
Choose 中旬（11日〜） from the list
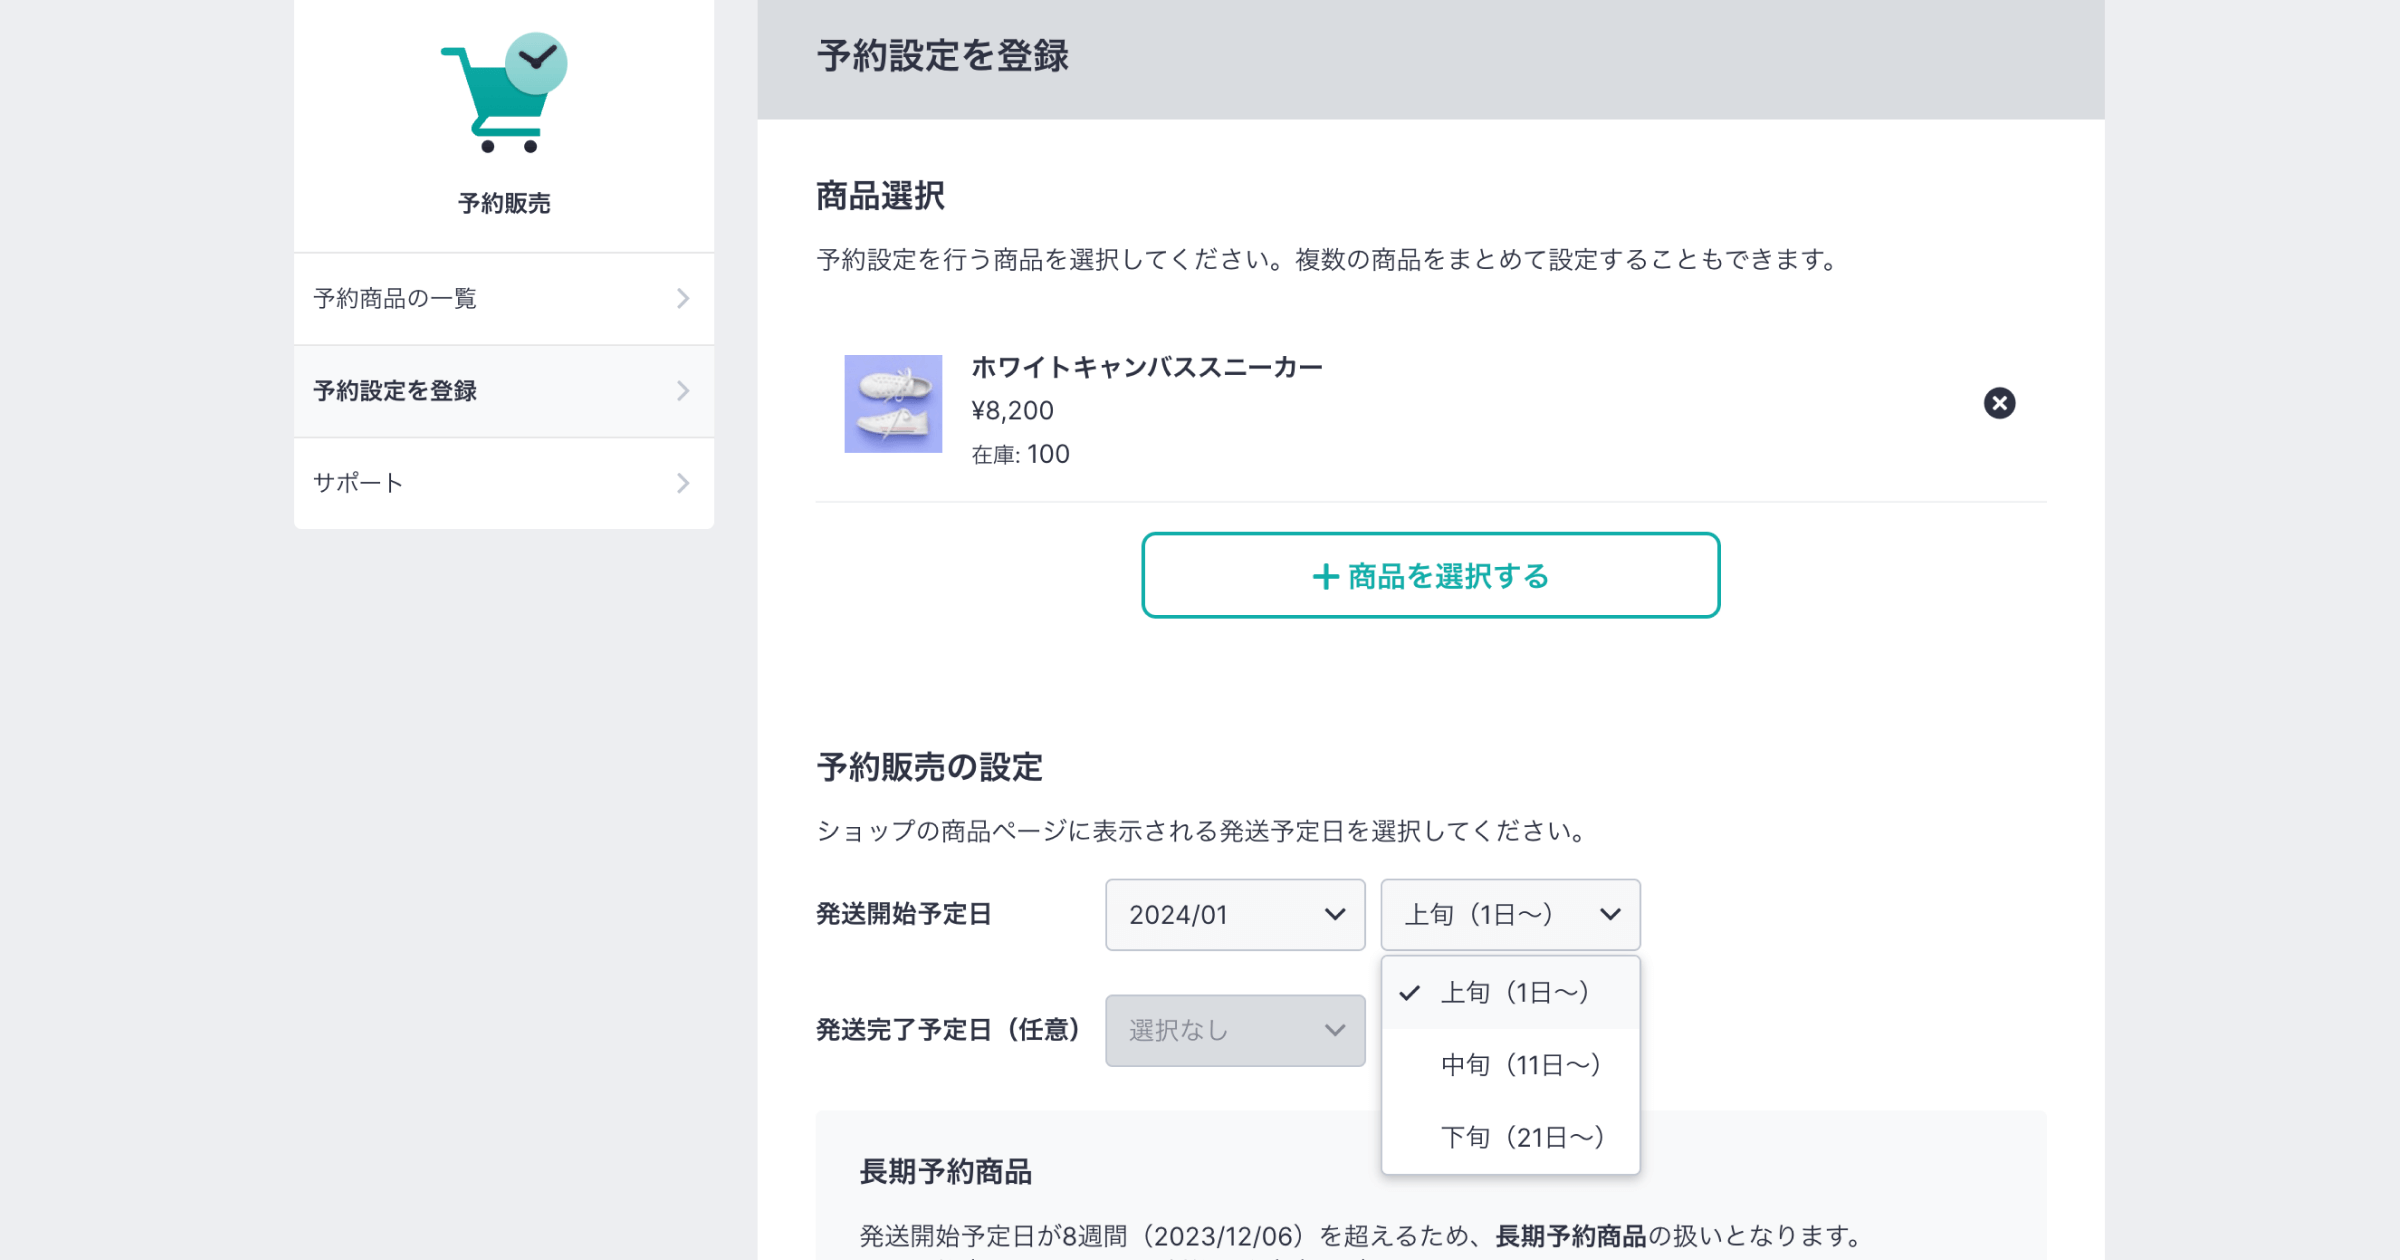click(1510, 1065)
